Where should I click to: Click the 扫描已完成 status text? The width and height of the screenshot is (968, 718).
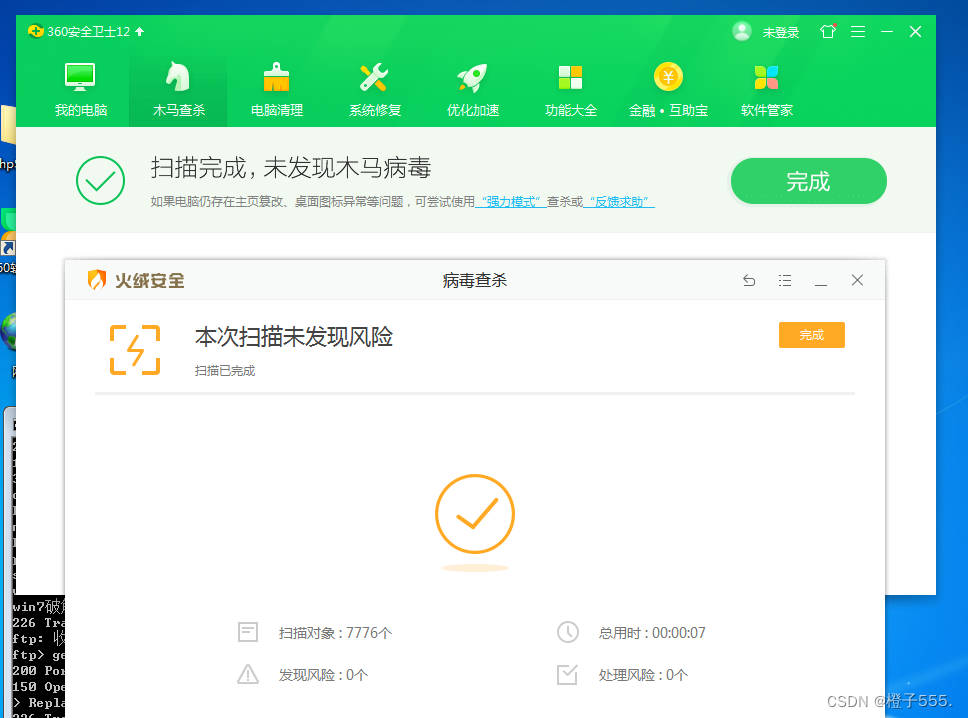pos(225,370)
